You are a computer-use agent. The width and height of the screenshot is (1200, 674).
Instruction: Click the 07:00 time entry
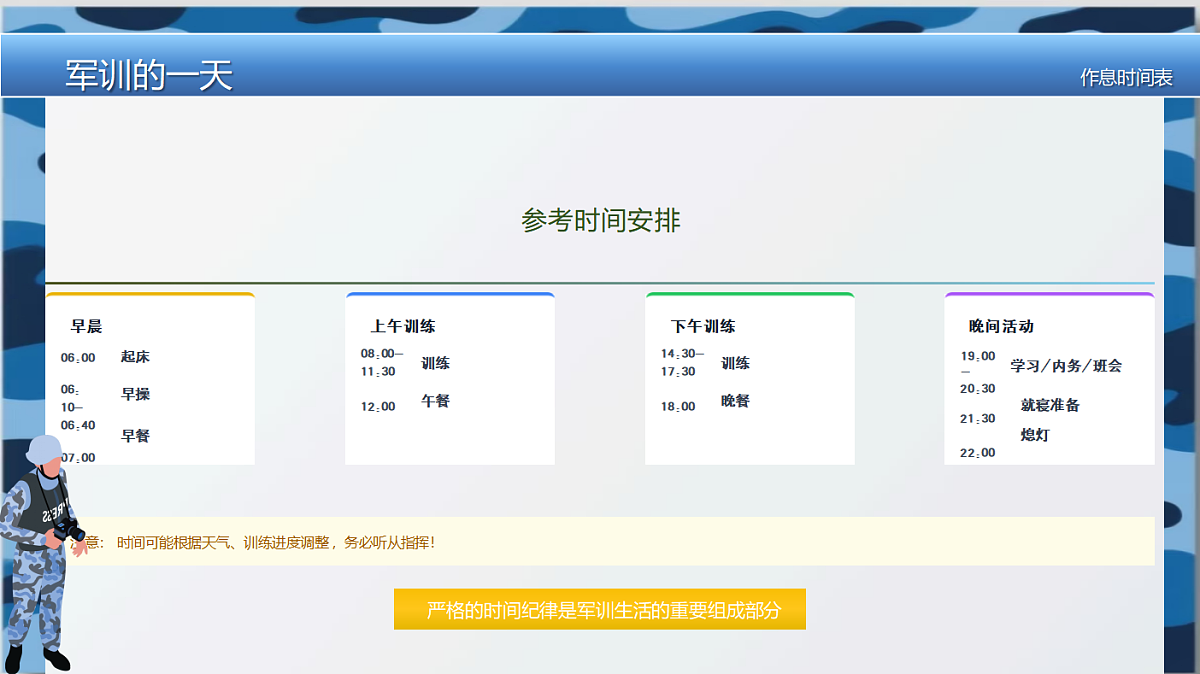[x=78, y=458]
